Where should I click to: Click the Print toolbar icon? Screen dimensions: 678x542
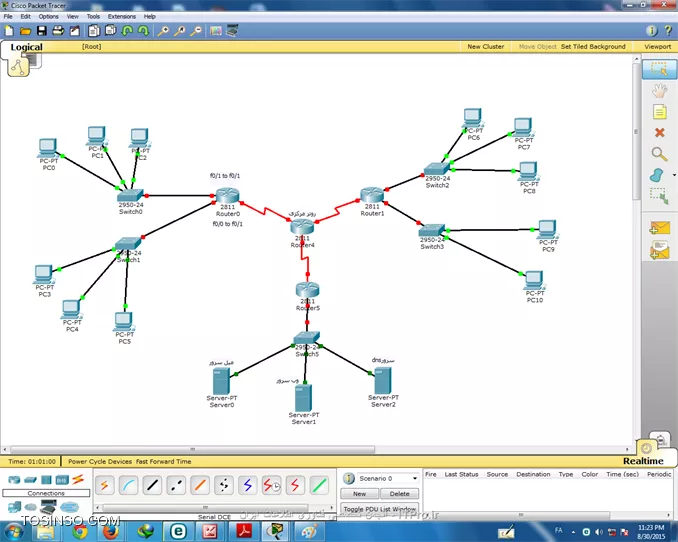(x=58, y=31)
